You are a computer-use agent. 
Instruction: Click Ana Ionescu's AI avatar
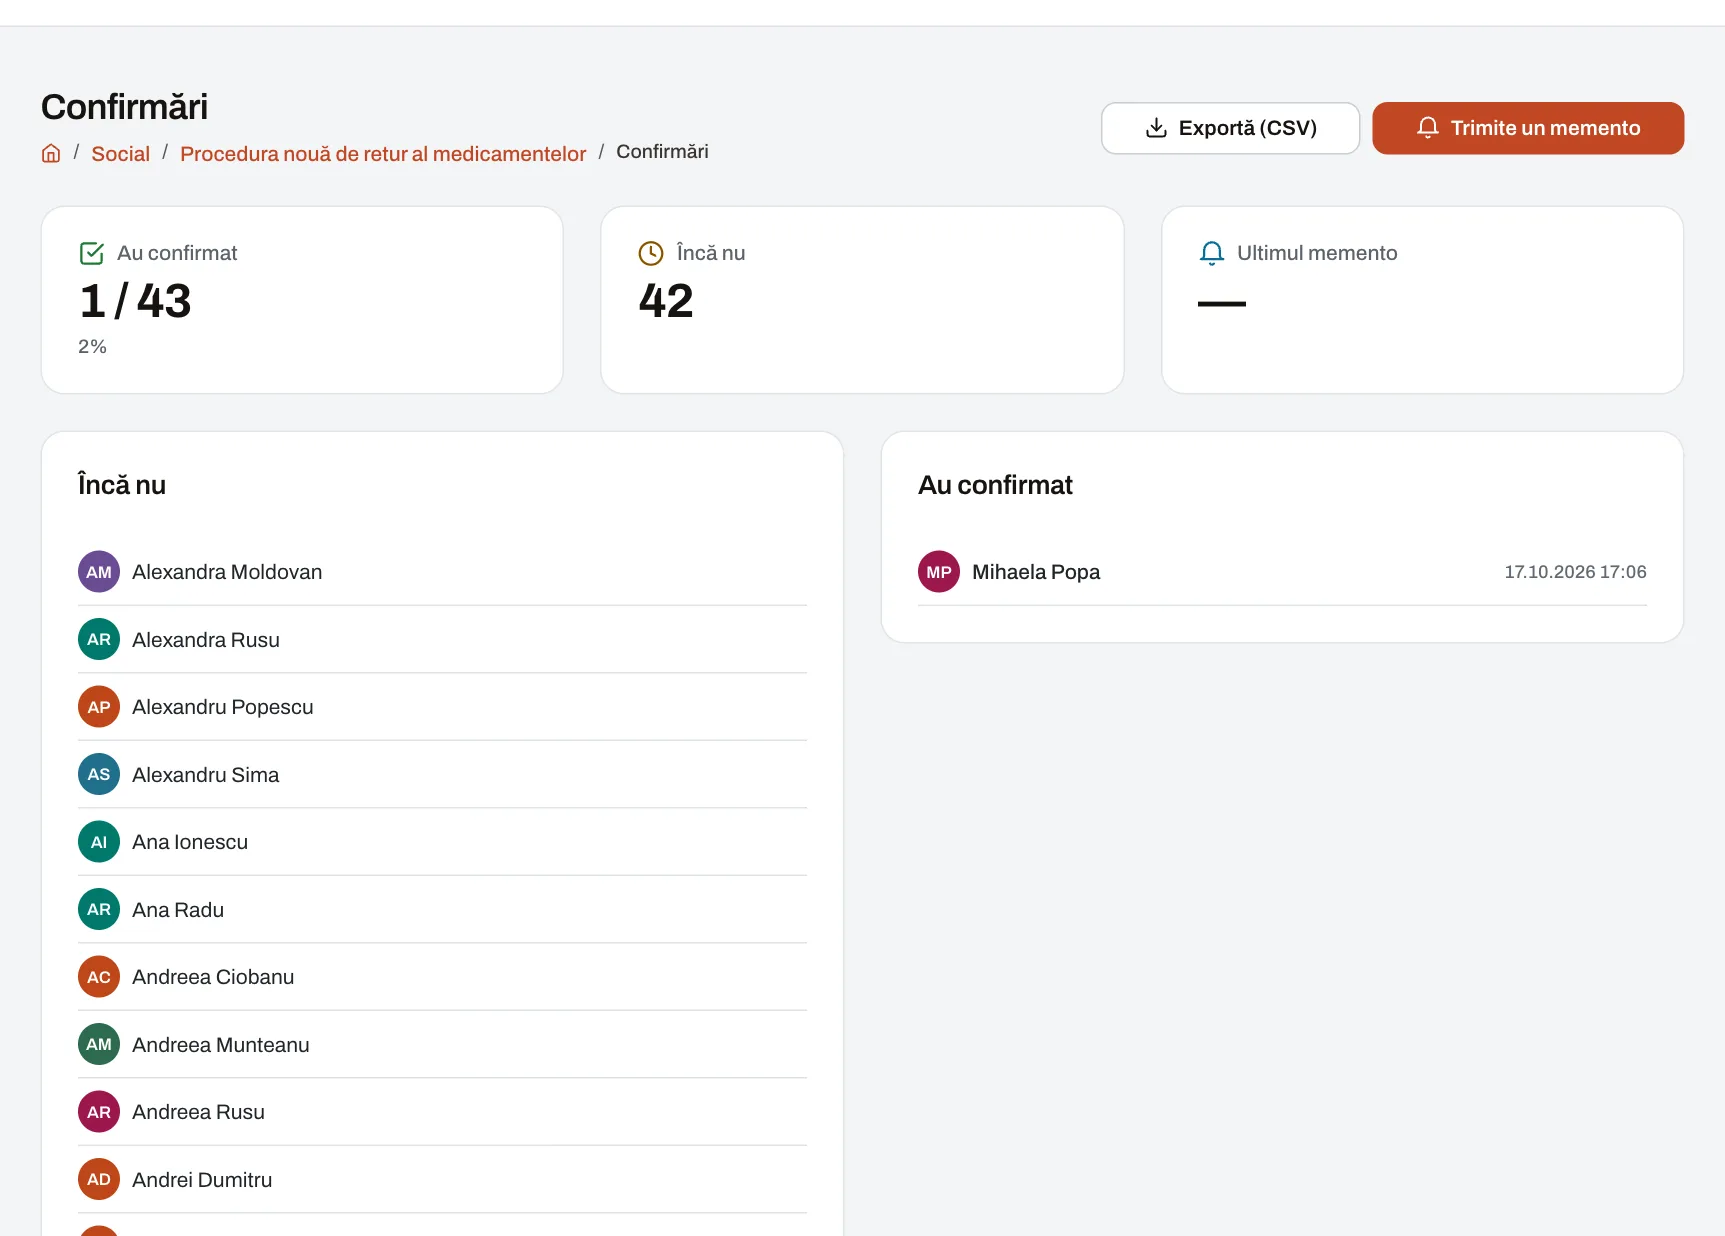point(99,842)
